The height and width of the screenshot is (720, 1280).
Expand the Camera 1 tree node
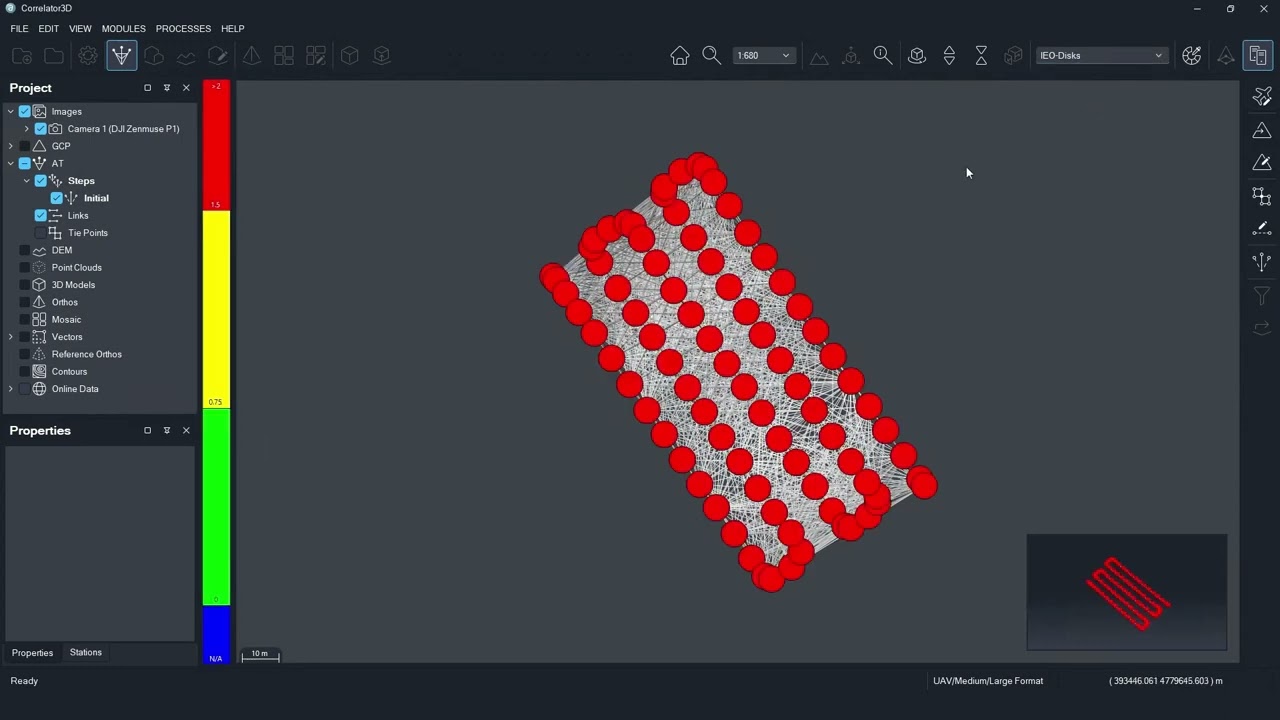(27, 129)
